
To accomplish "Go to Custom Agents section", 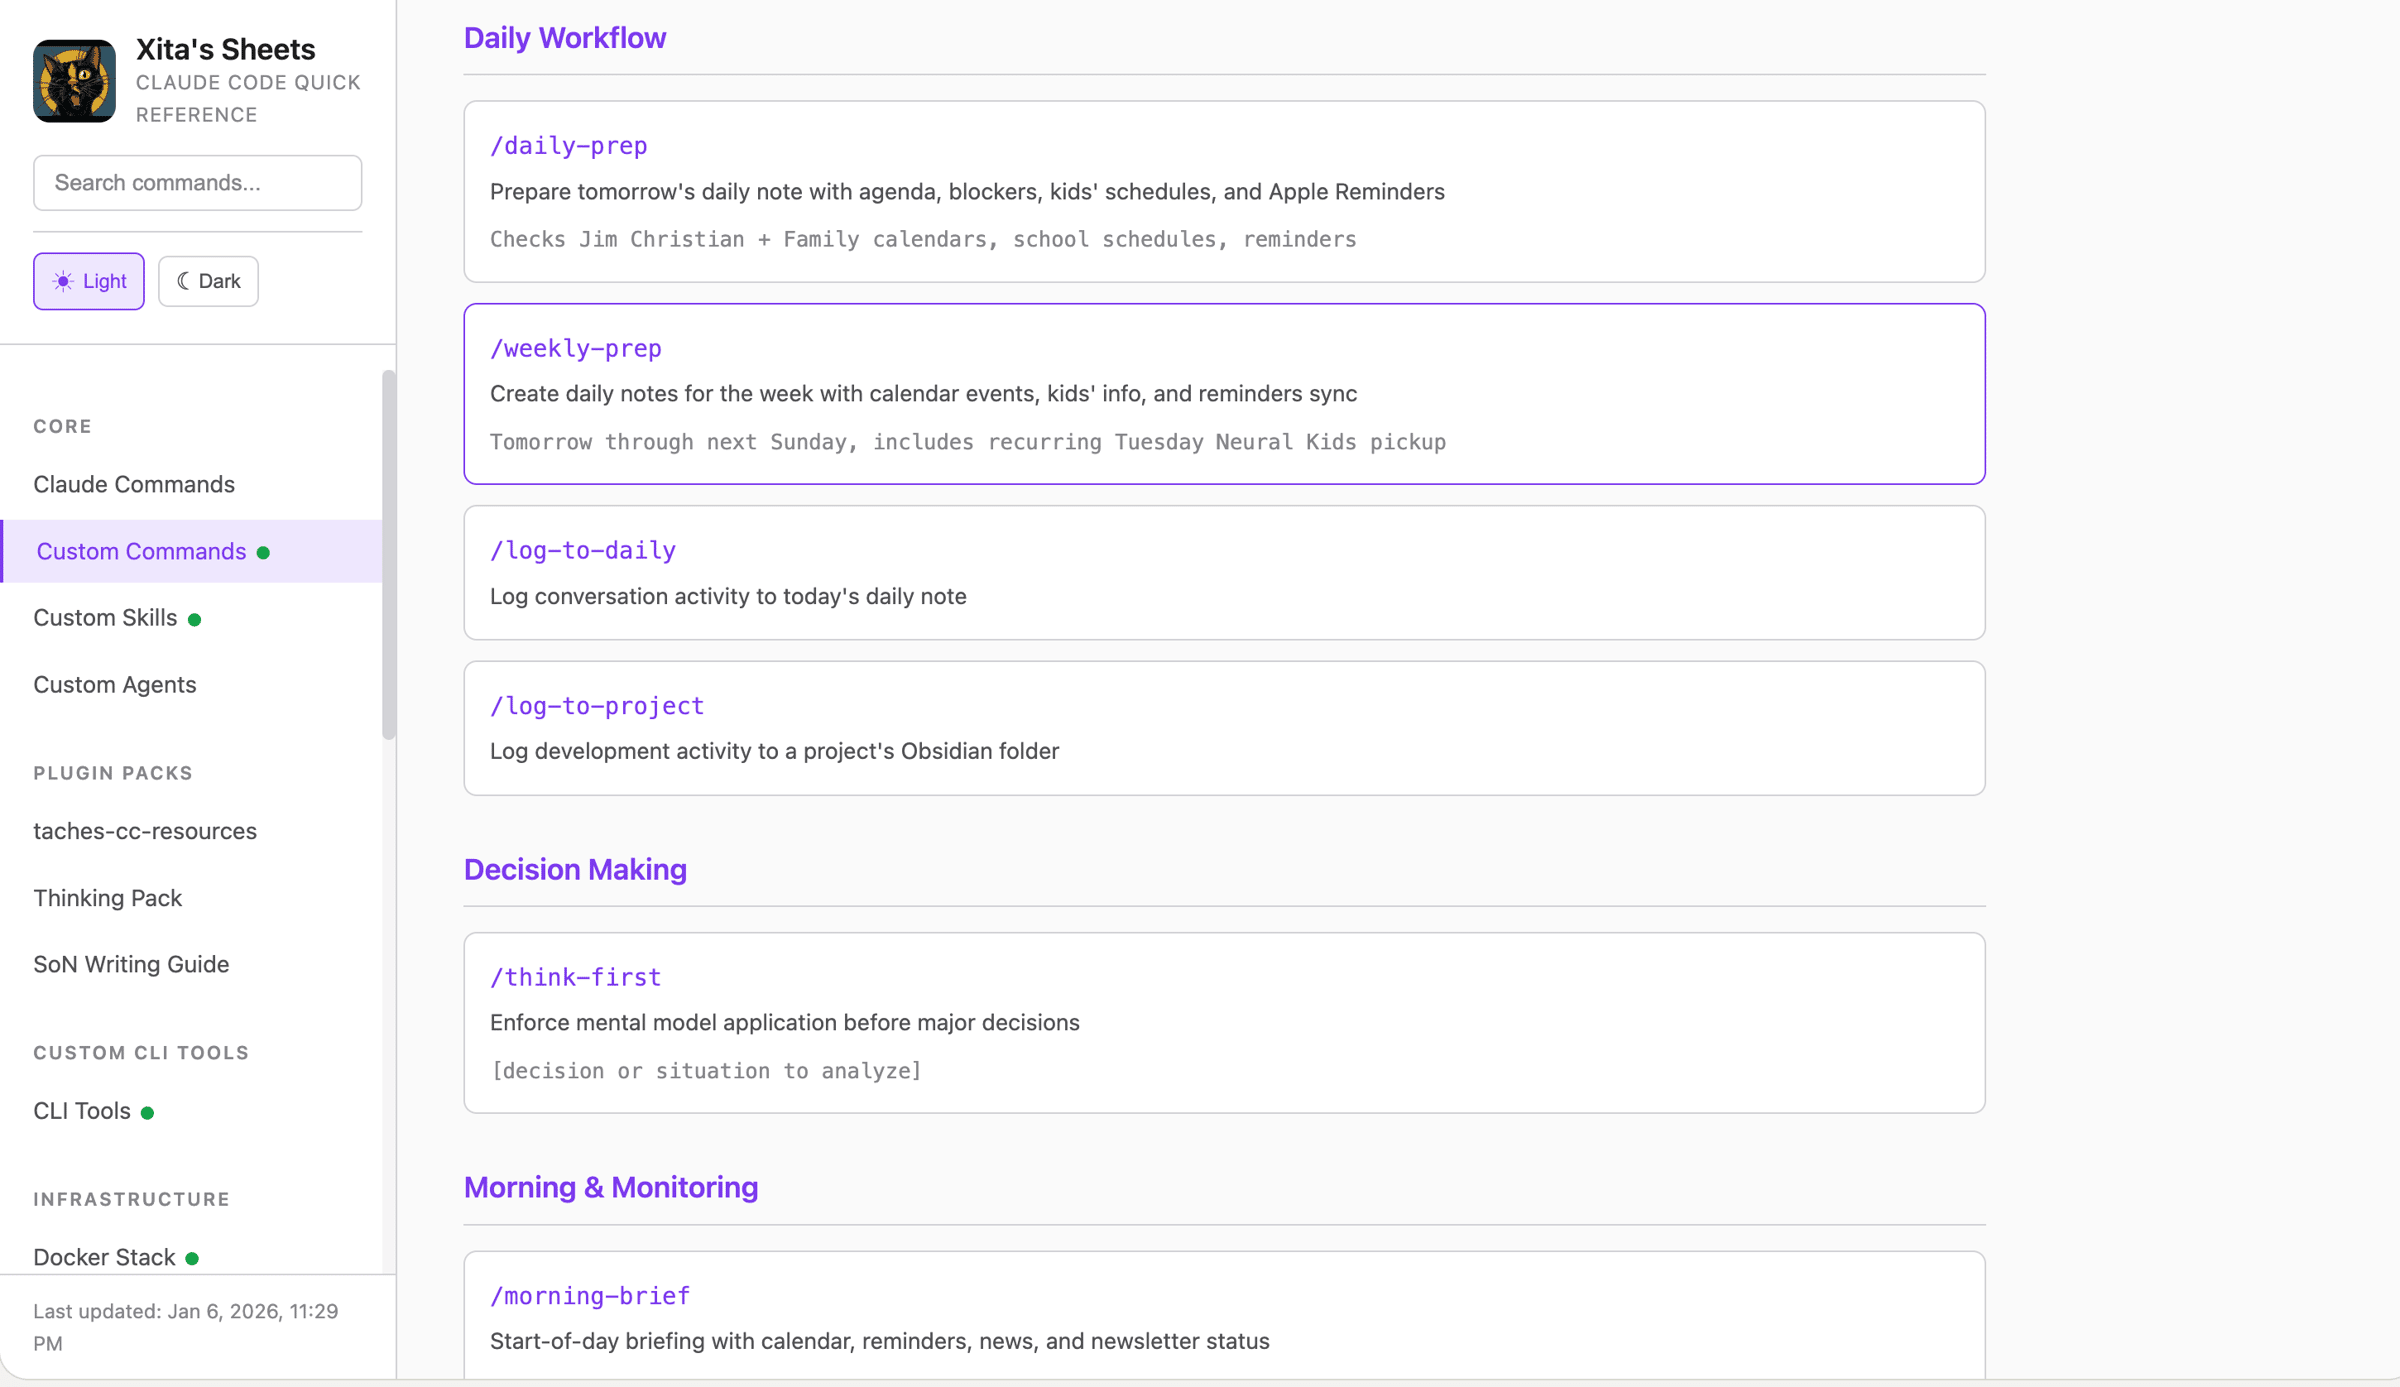I will pyautogui.click(x=115, y=685).
